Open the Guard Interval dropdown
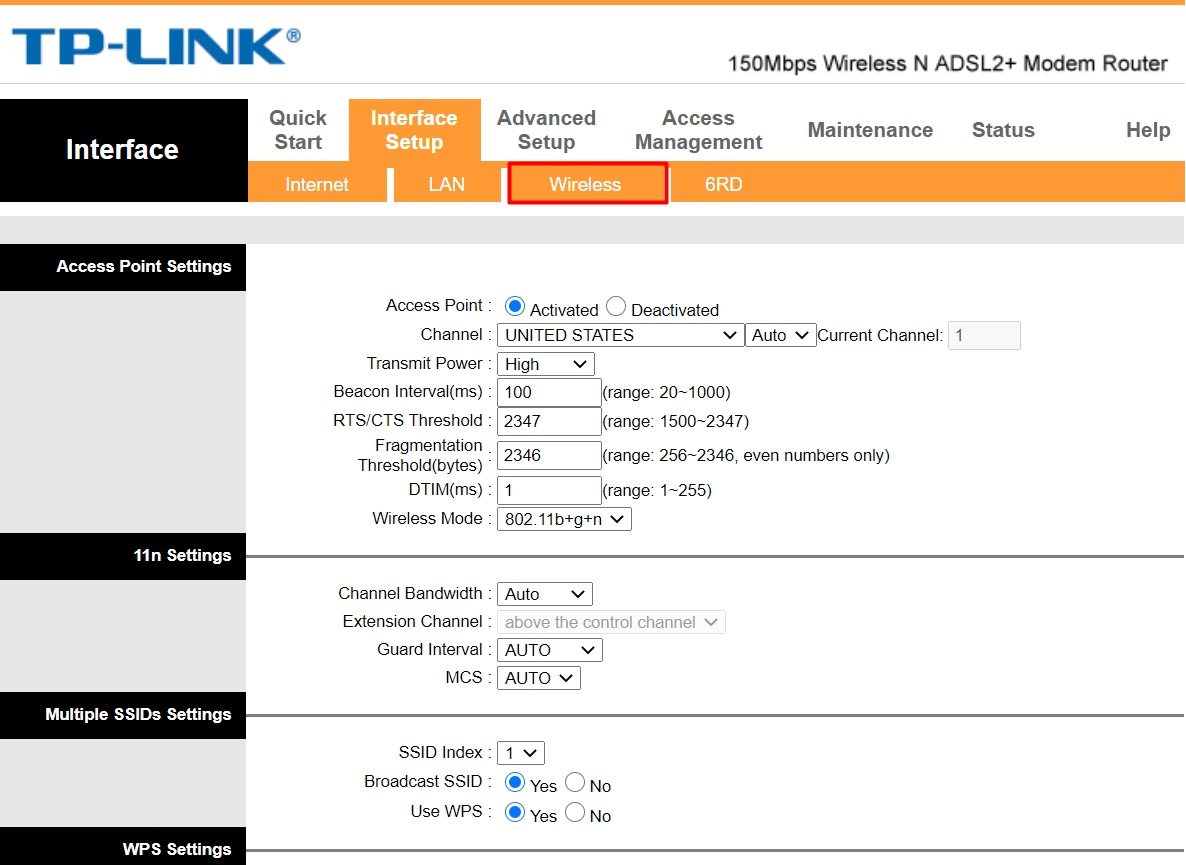 pos(549,650)
